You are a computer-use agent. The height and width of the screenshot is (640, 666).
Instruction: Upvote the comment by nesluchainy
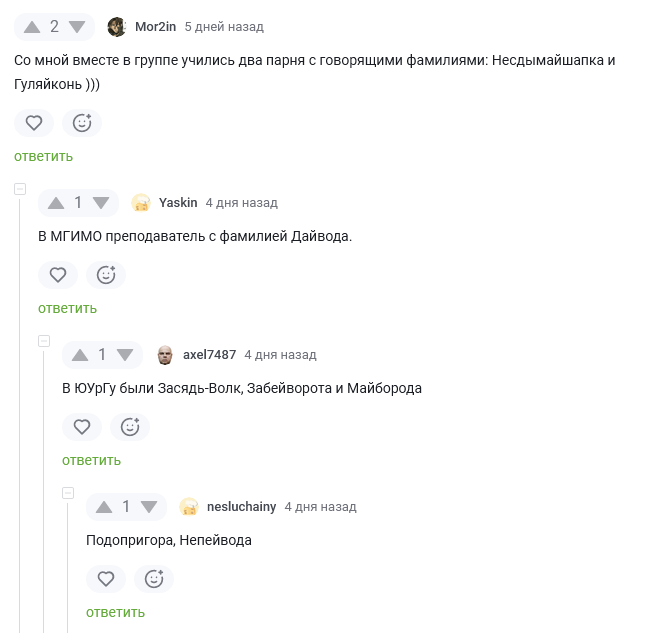[x=105, y=507]
